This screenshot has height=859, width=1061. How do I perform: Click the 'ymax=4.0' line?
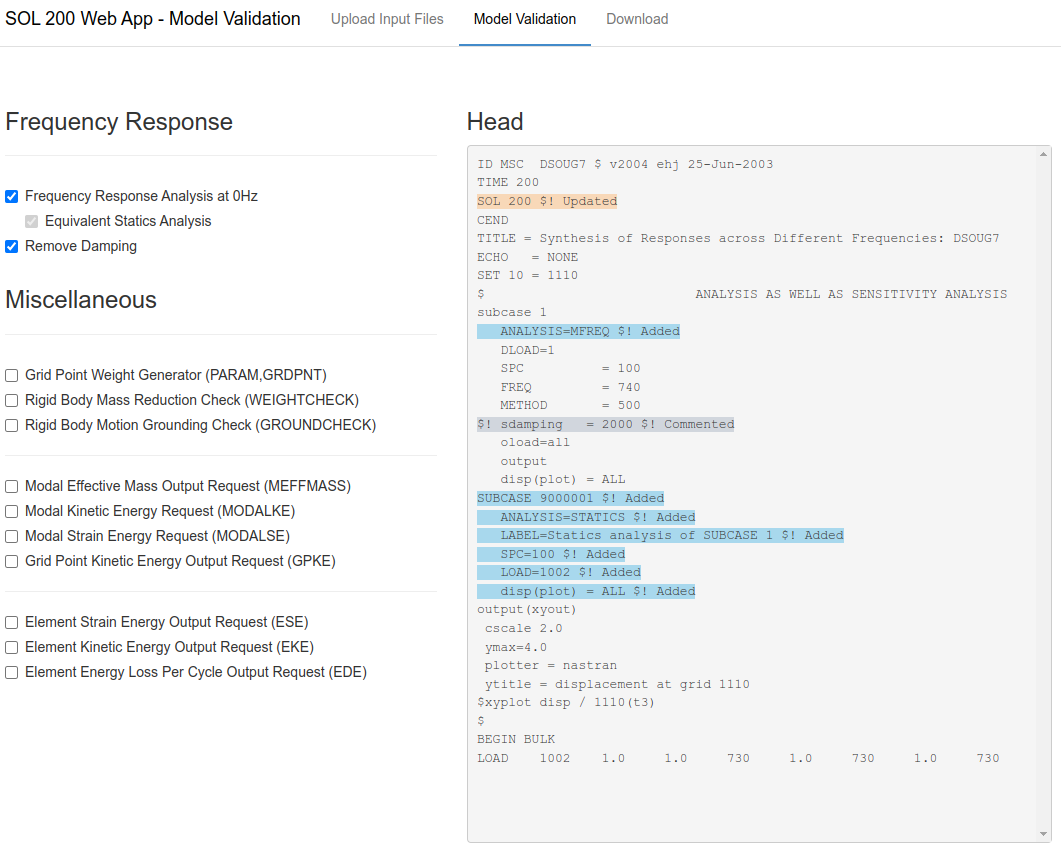[516, 647]
